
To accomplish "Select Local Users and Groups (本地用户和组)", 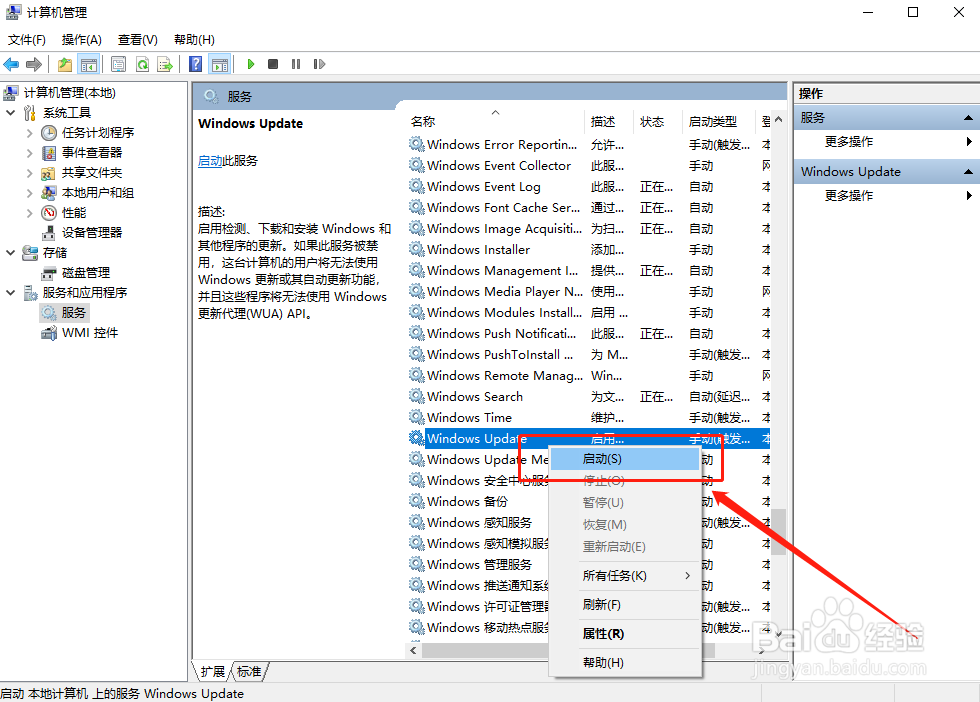I will click(98, 193).
